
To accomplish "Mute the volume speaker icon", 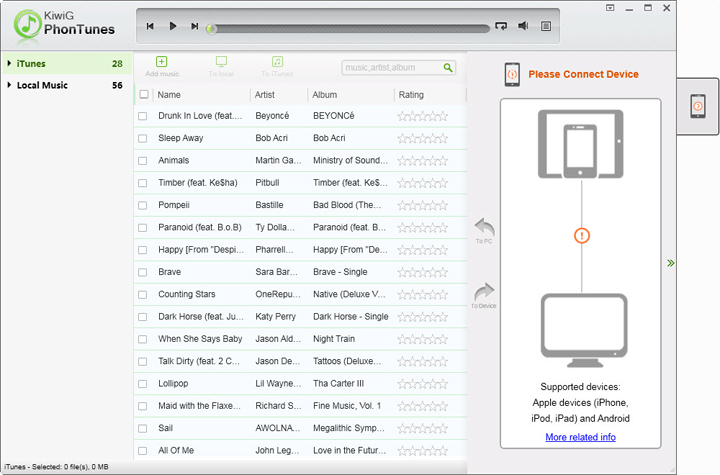I will click(x=523, y=26).
